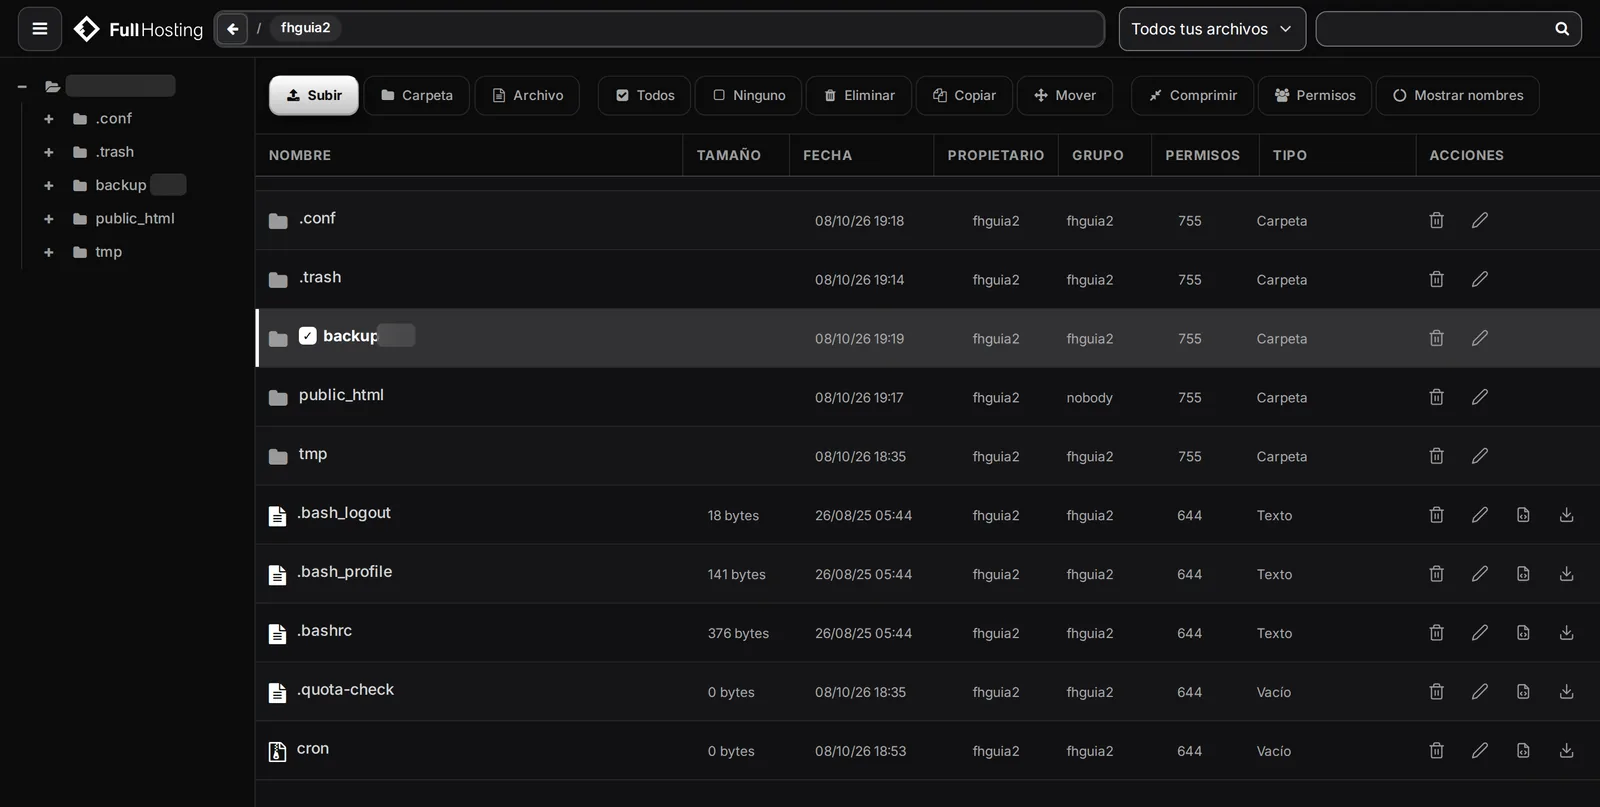This screenshot has height=807, width=1600.
Task: Select all files with Todos
Action: pyautogui.click(x=645, y=96)
